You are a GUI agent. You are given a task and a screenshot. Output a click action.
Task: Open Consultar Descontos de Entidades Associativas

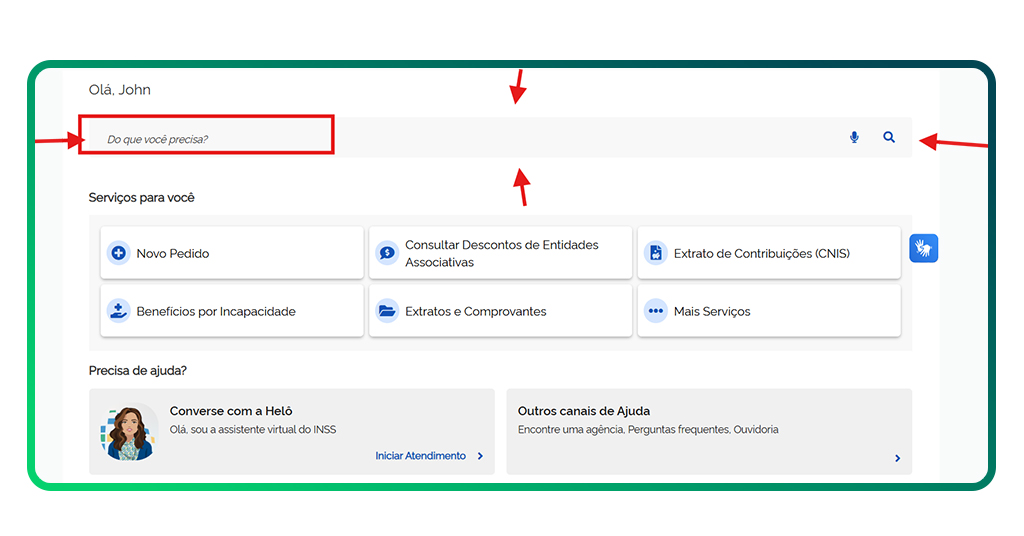tap(500, 253)
